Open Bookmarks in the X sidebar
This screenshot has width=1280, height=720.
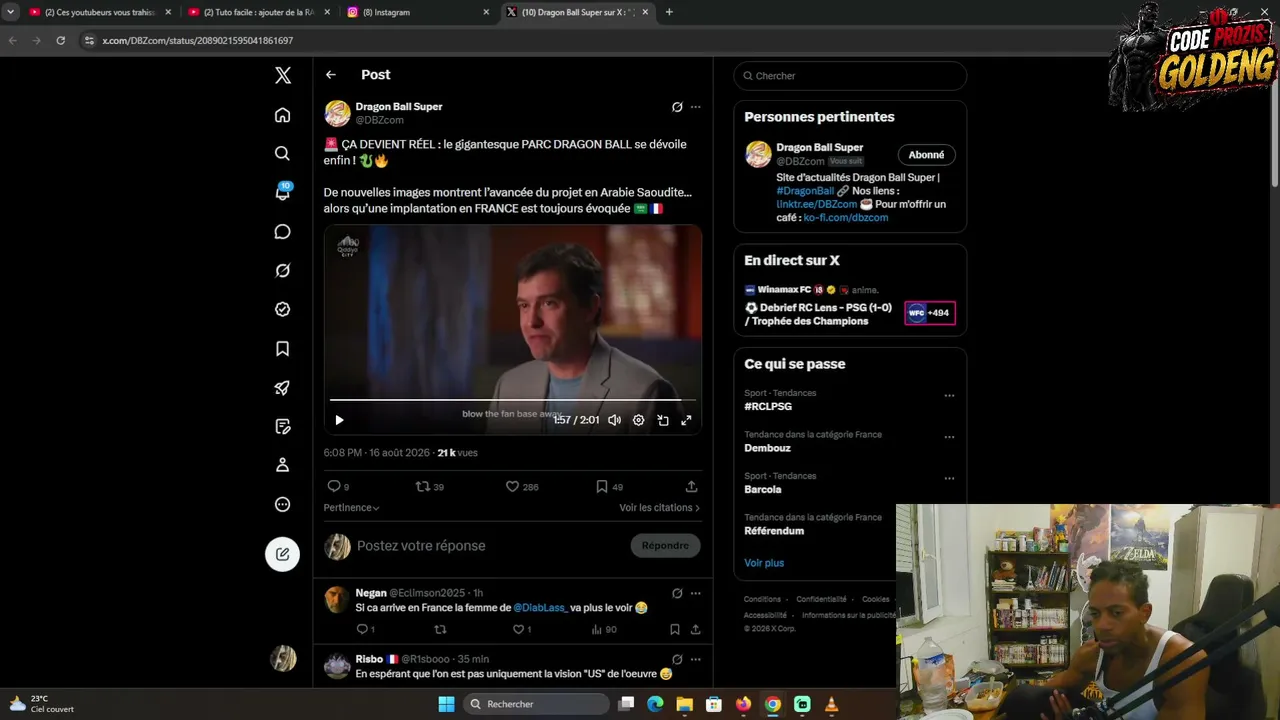tap(283, 349)
